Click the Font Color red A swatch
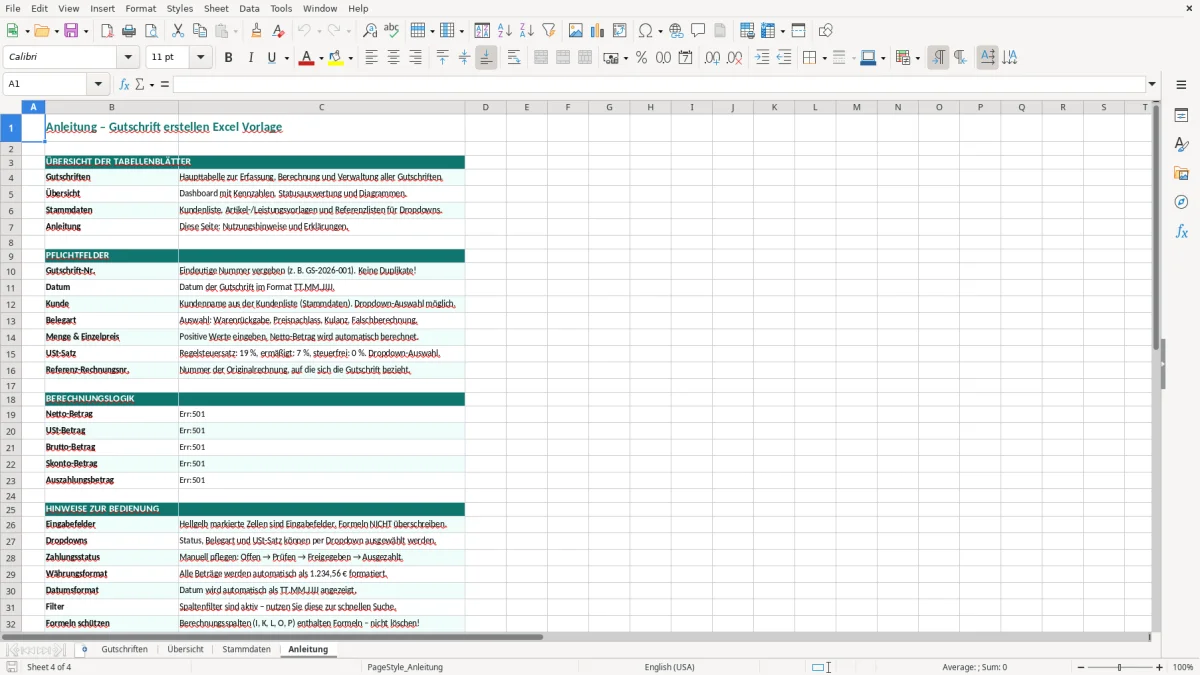 click(306, 58)
